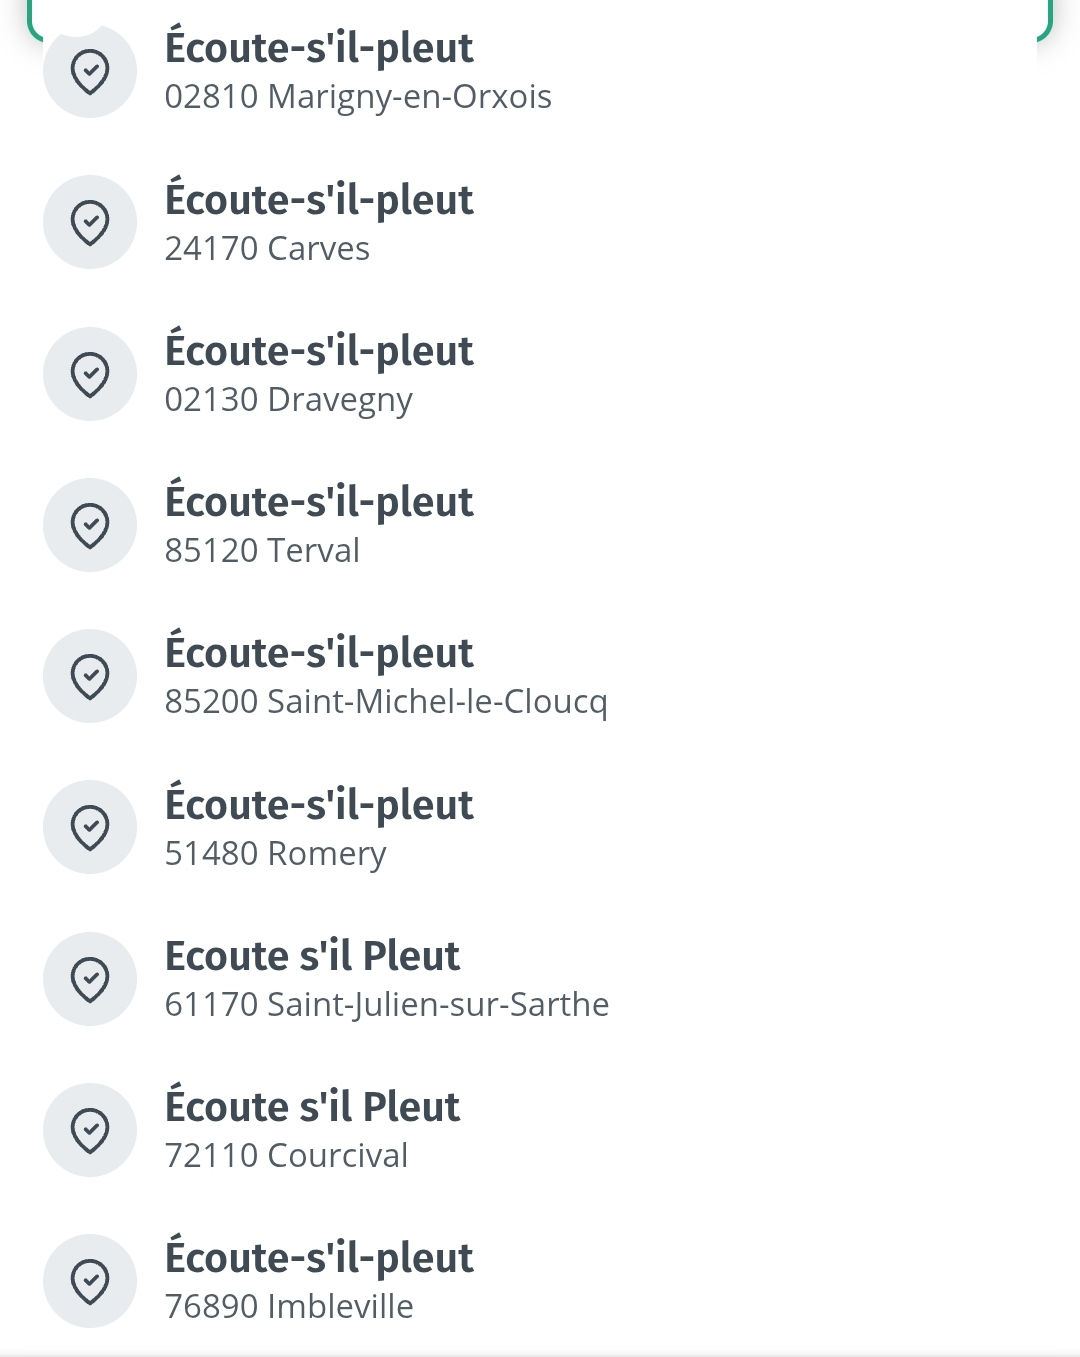This screenshot has width=1080, height=1357.
Task: Click the "Écoute s'il Pleut" title above Courcival
Action: point(312,1107)
